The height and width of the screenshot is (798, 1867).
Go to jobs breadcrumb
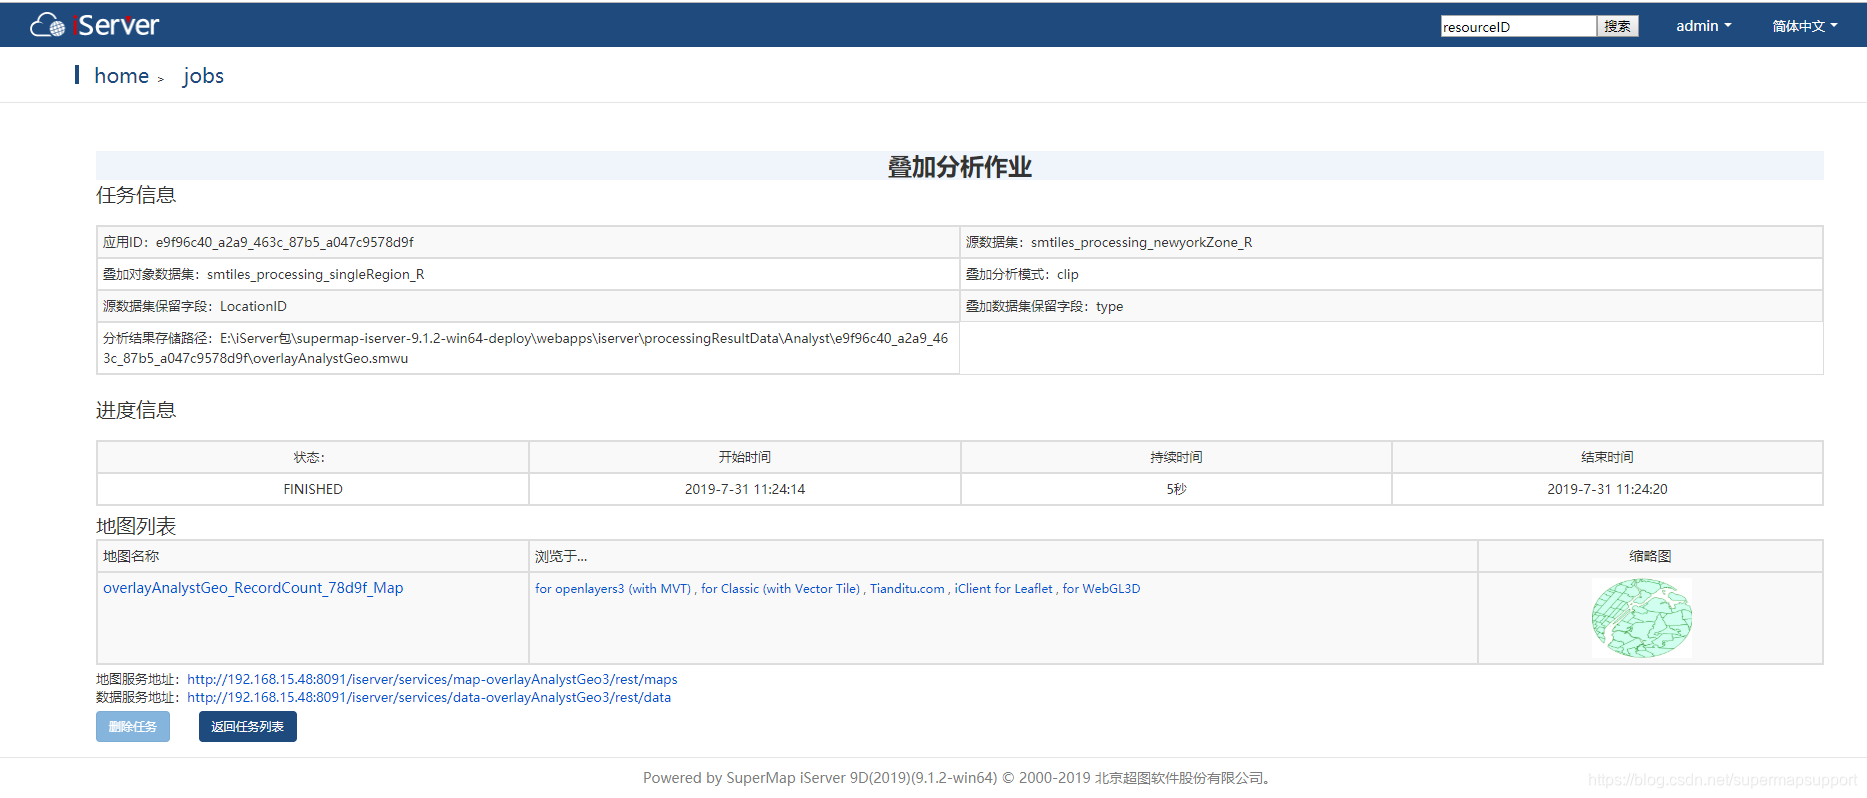(203, 76)
